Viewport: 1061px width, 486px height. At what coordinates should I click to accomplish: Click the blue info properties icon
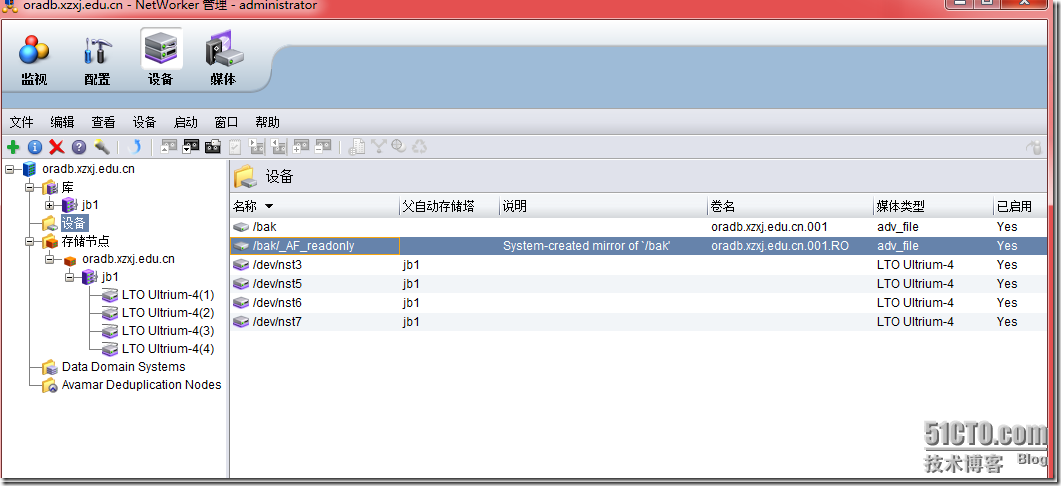pos(35,146)
